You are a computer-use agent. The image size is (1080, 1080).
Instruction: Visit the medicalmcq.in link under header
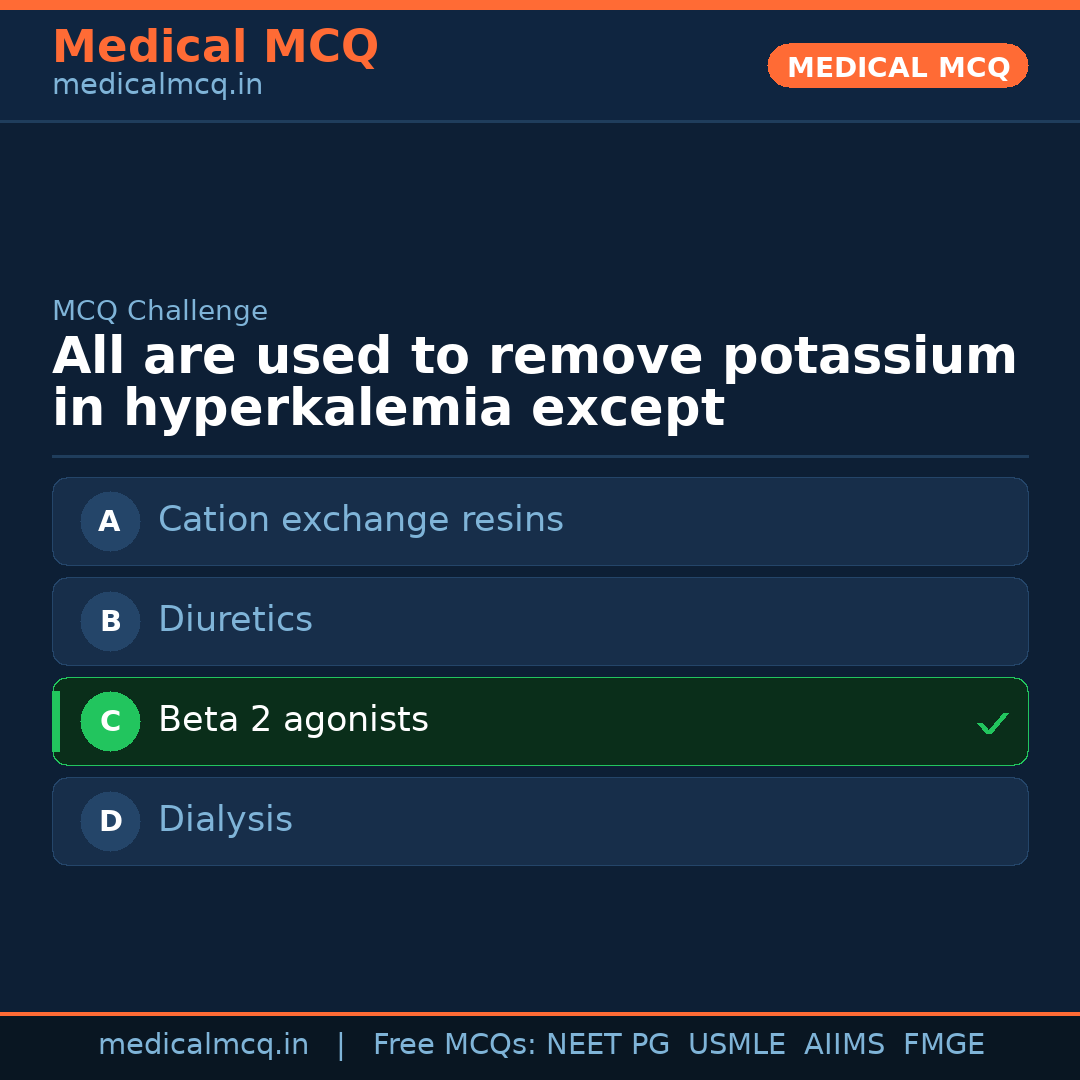pos(157,85)
